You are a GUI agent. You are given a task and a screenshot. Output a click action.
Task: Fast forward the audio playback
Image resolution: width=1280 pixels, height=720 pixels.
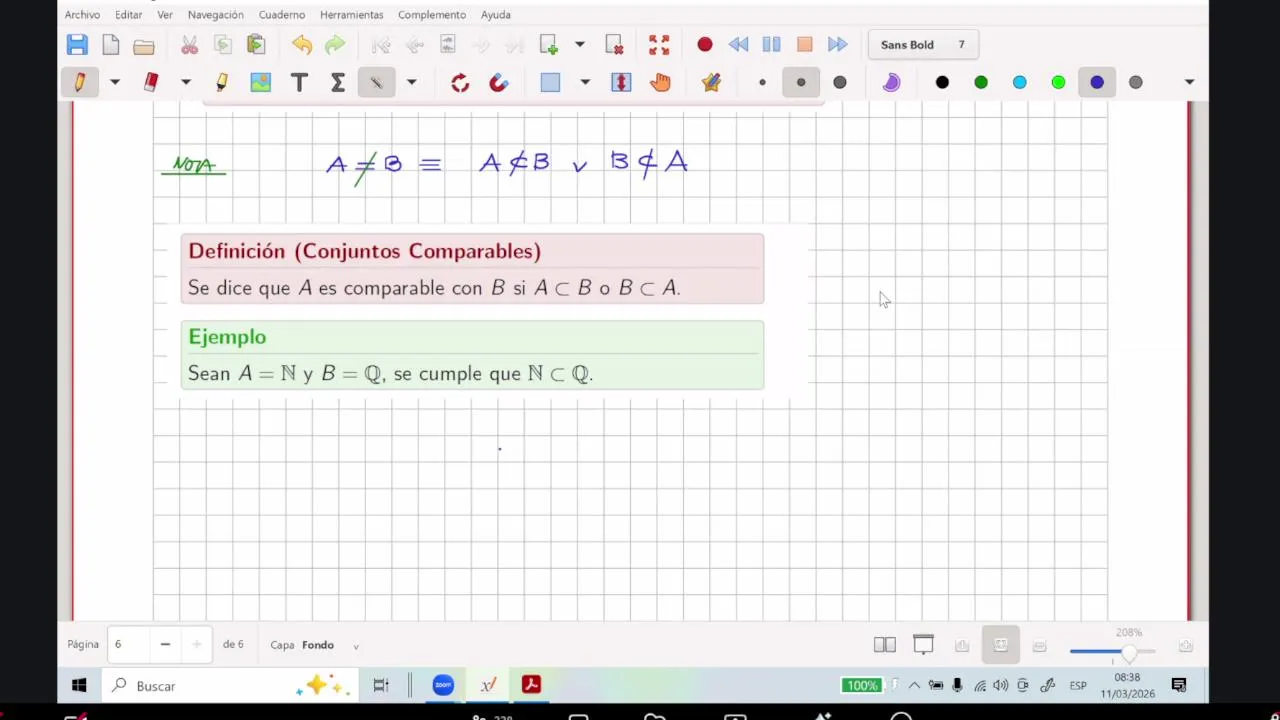click(x=838, y=45)
